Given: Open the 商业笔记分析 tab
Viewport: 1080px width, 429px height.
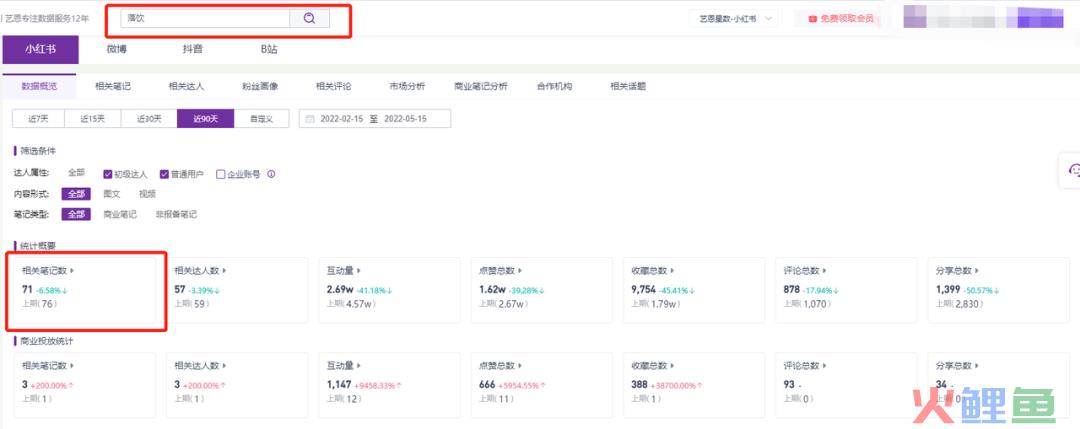Looking at the screenshot, I should coord(481,87).
